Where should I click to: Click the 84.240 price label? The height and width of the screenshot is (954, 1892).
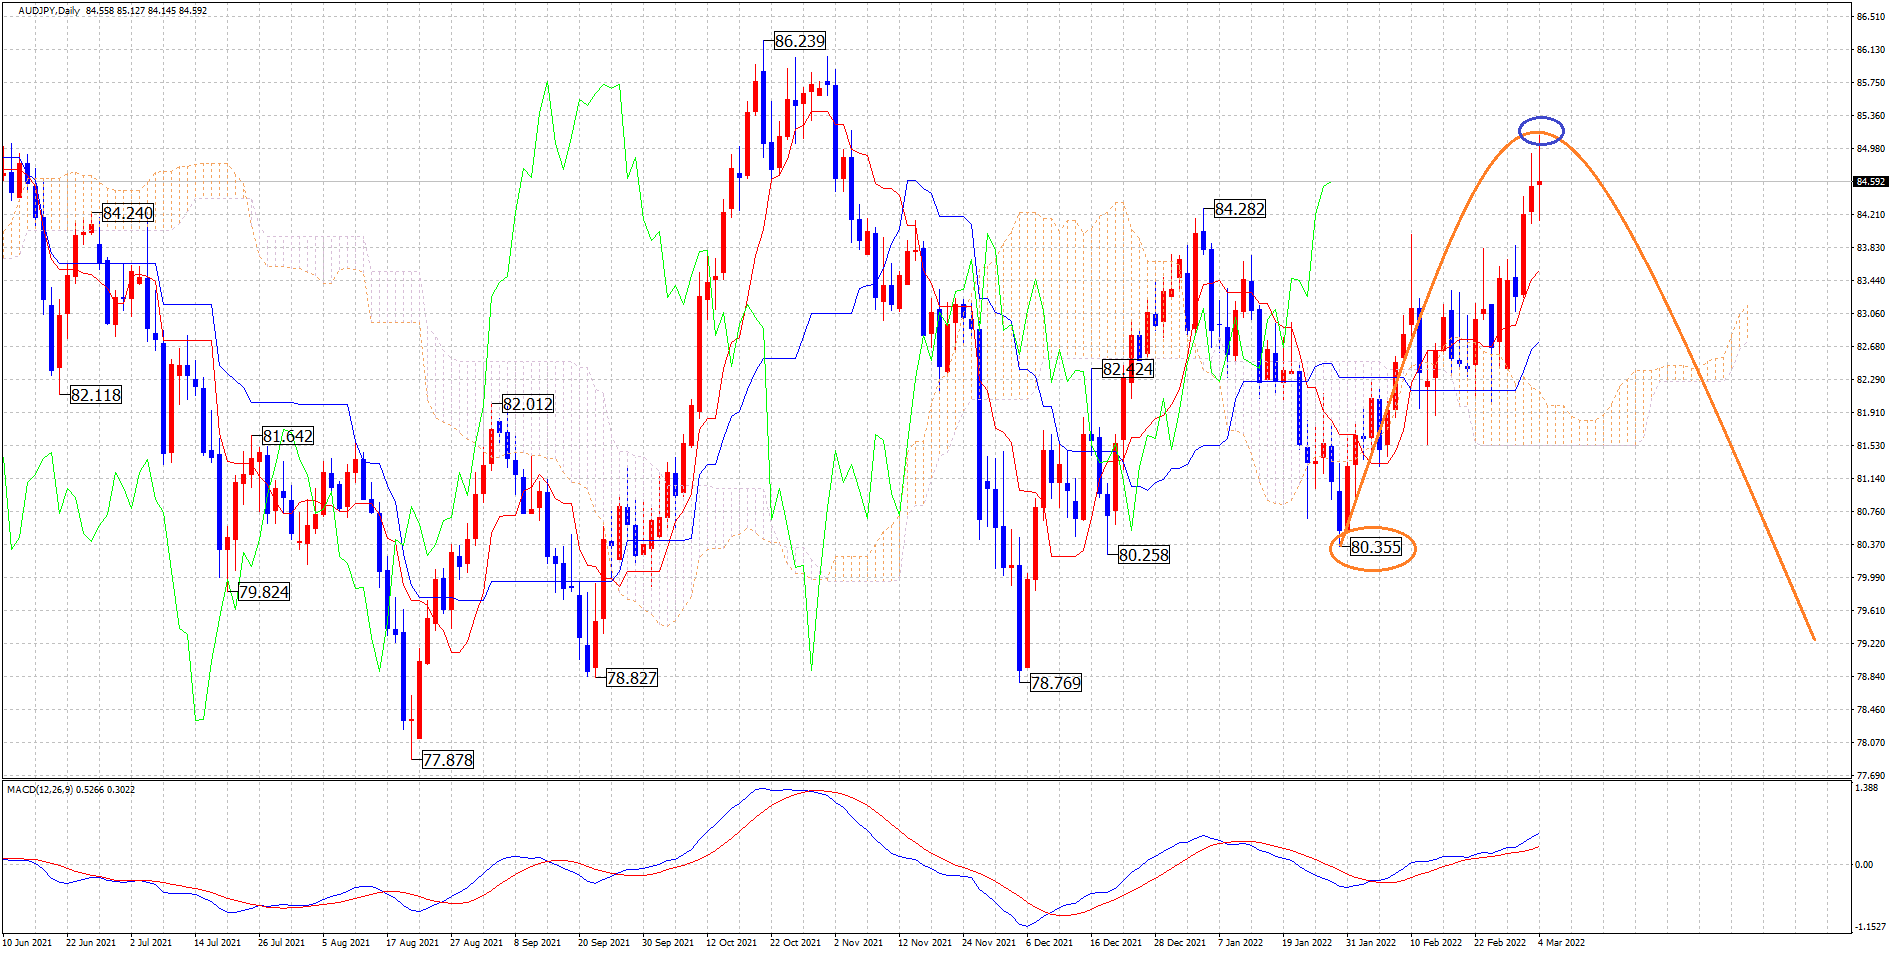tap(128, 213)
